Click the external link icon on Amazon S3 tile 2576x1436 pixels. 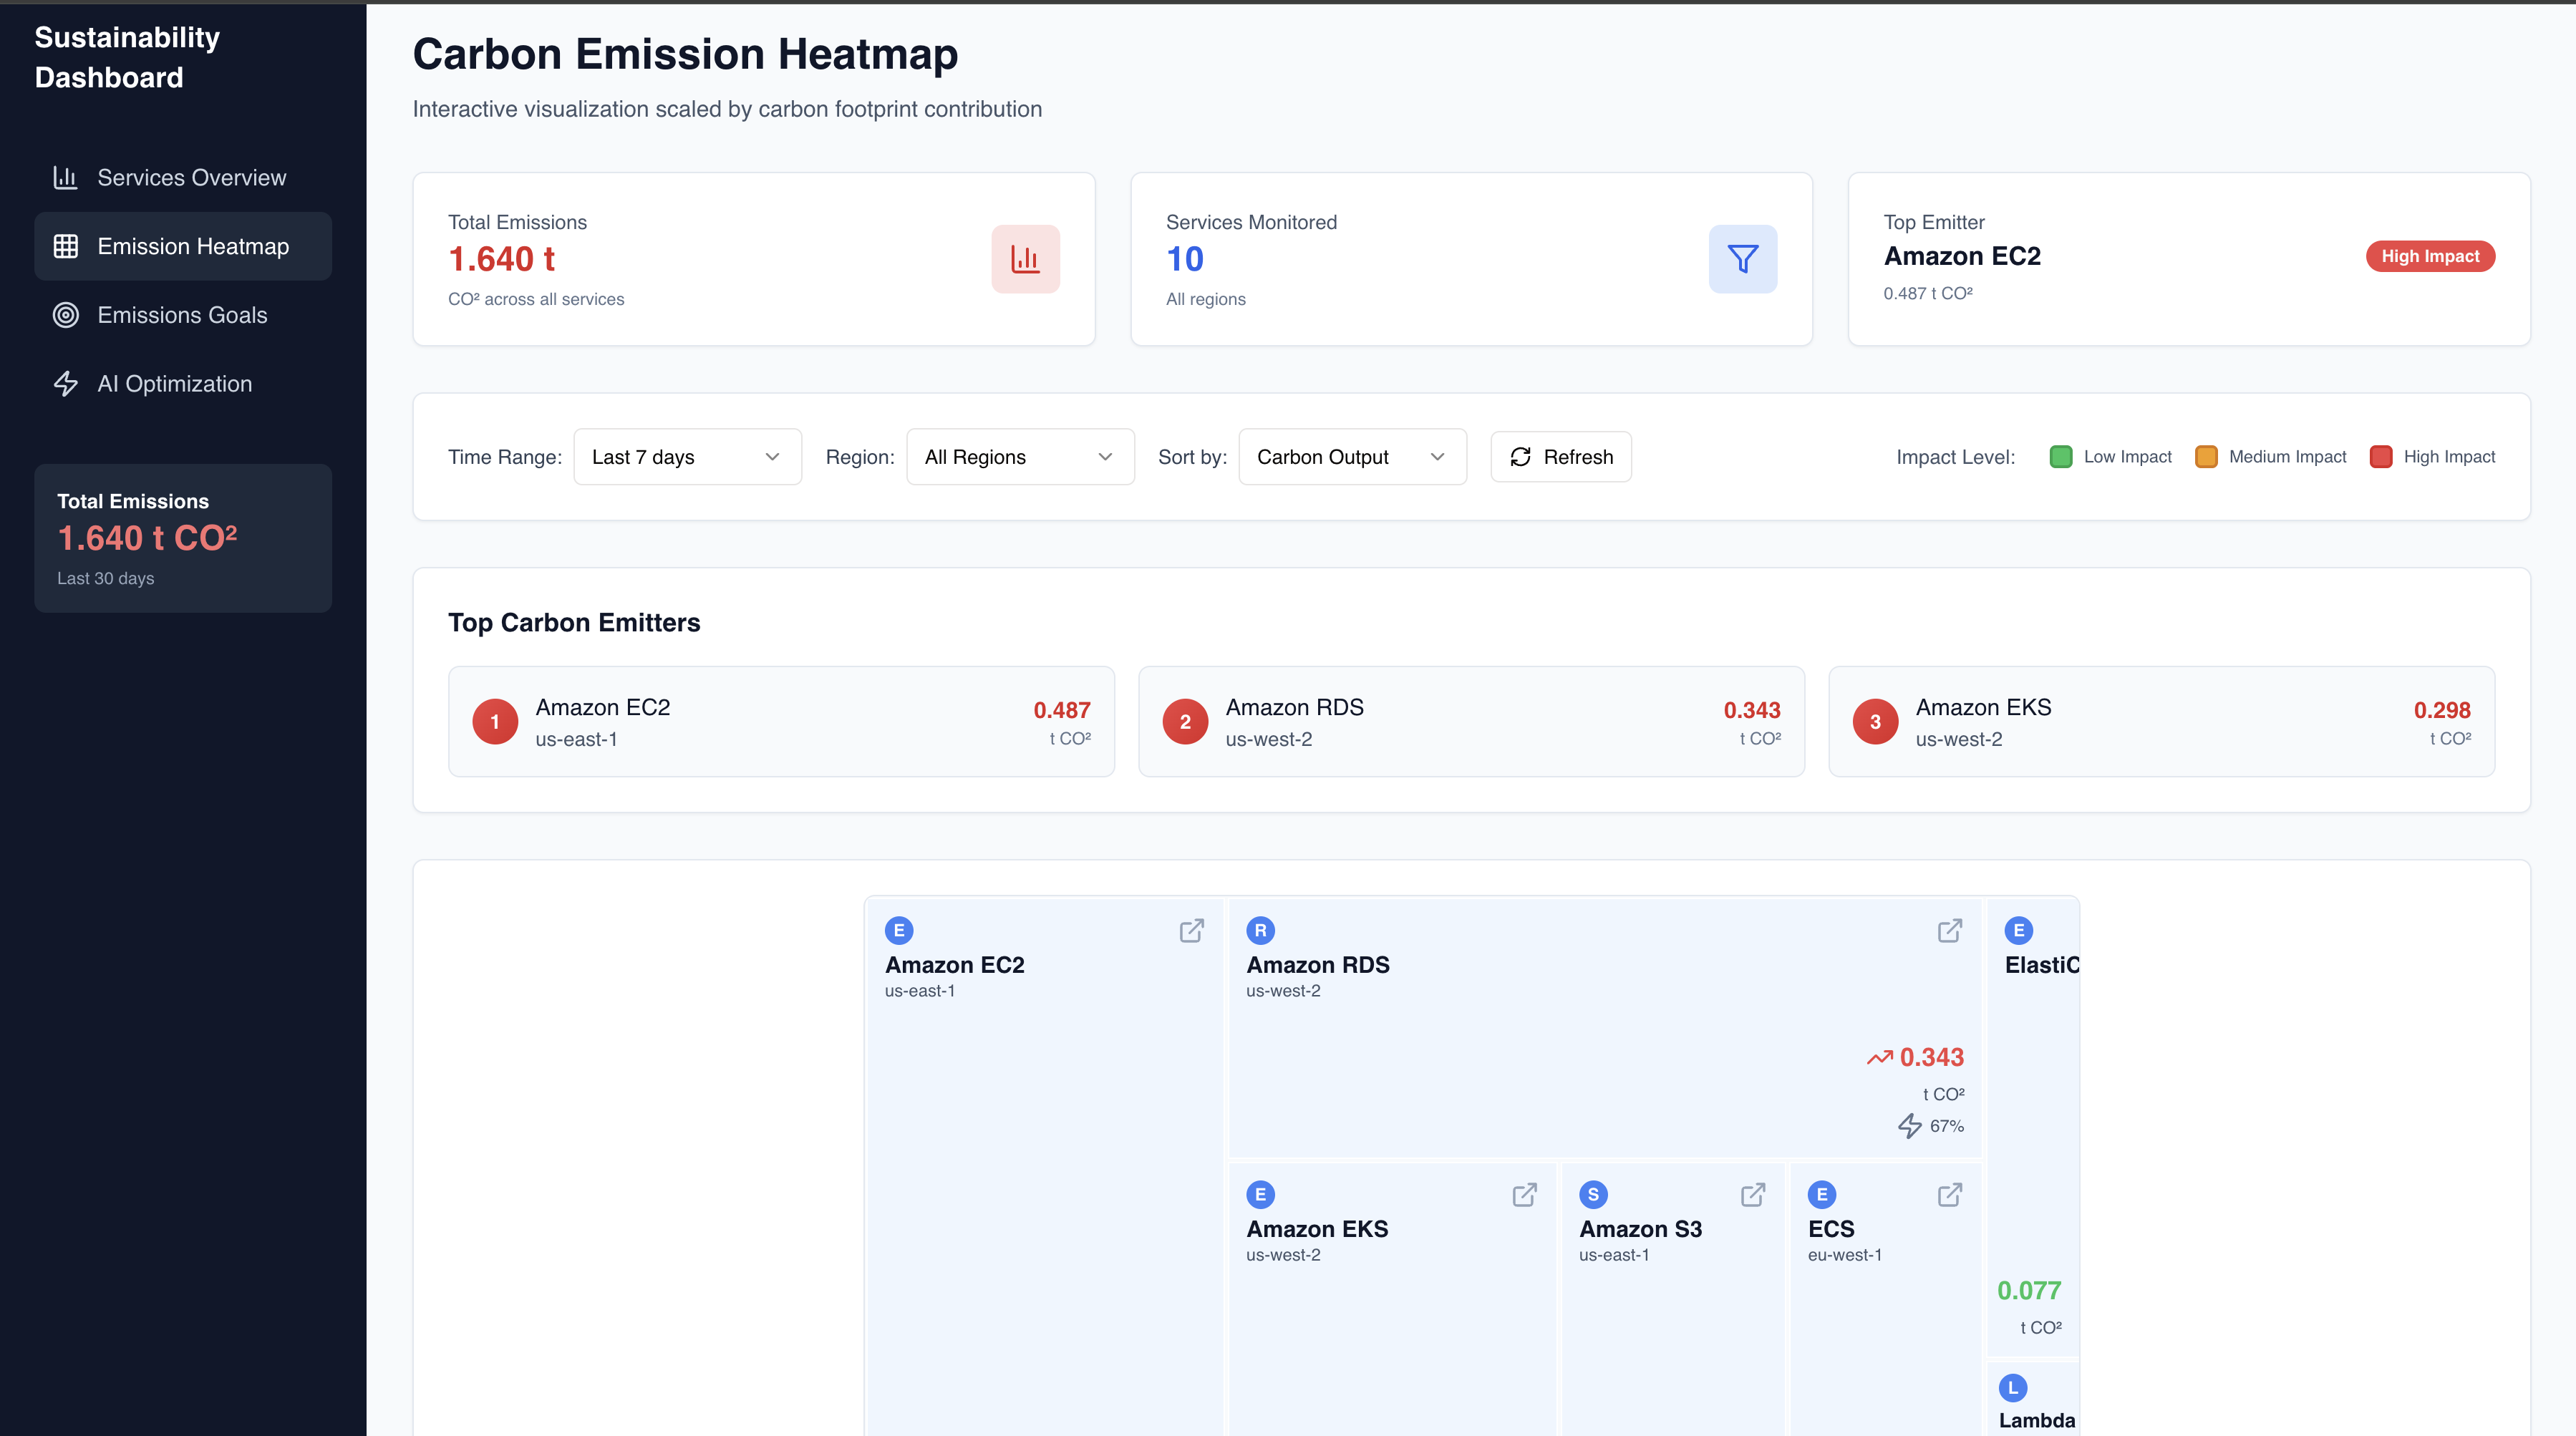coord(1752,1195)
